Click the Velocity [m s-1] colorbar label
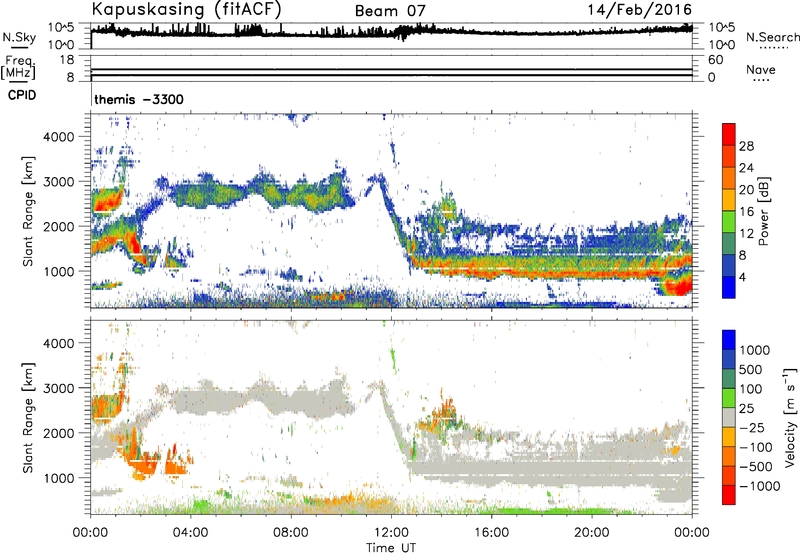 [790, 417]
